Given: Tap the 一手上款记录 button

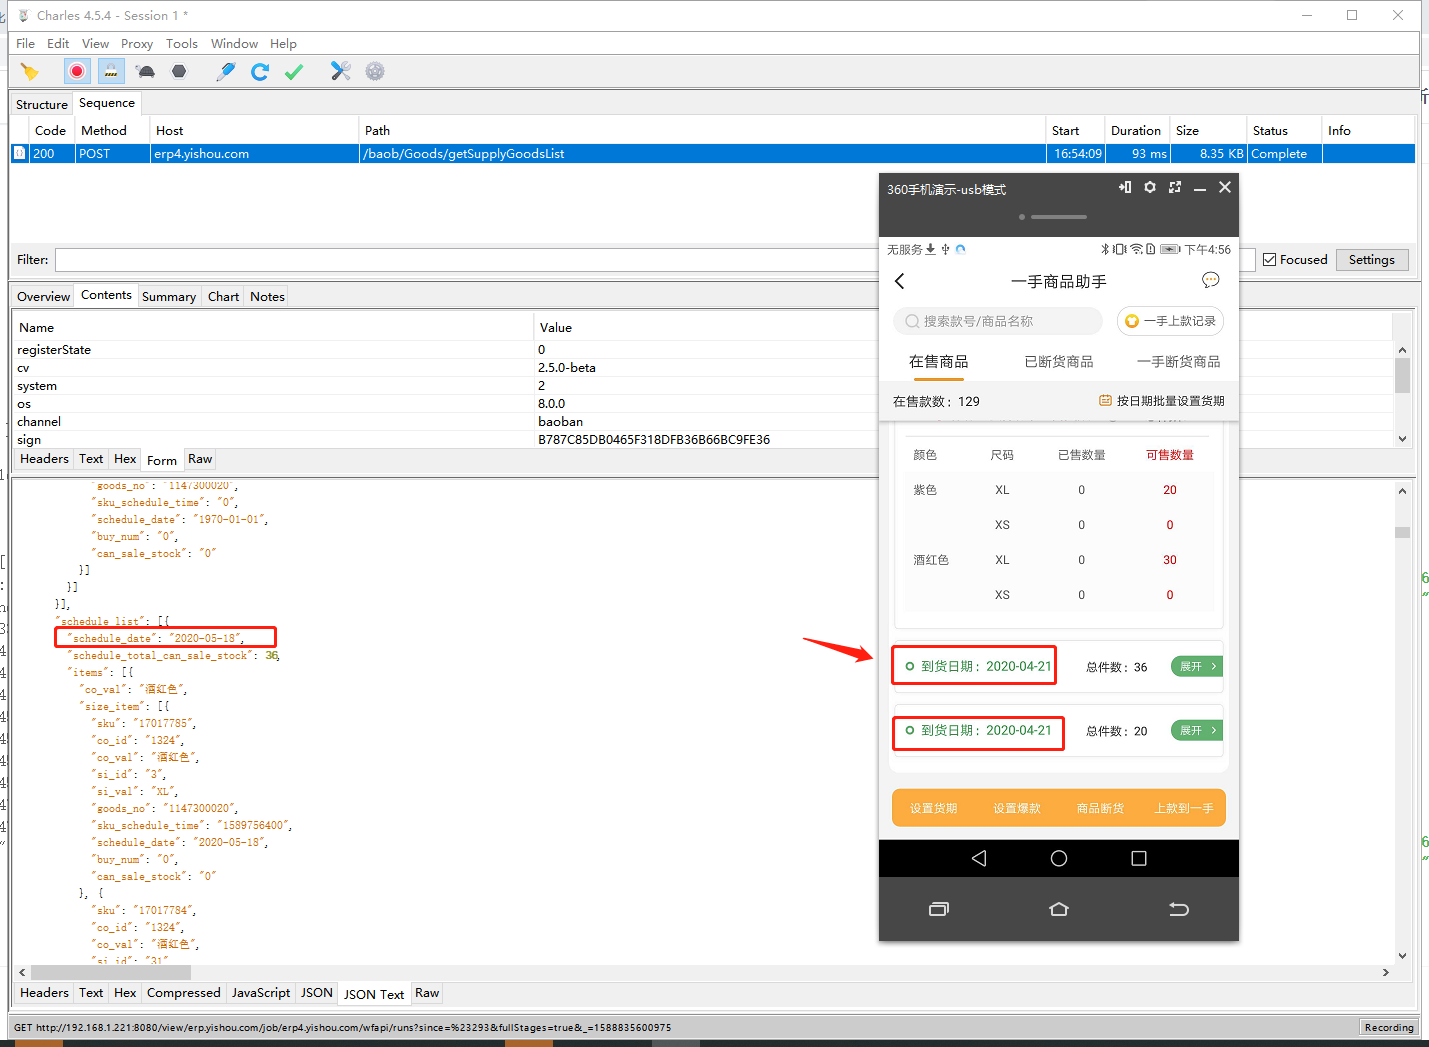Looking at the screenshot, I should click(1170, 321).
